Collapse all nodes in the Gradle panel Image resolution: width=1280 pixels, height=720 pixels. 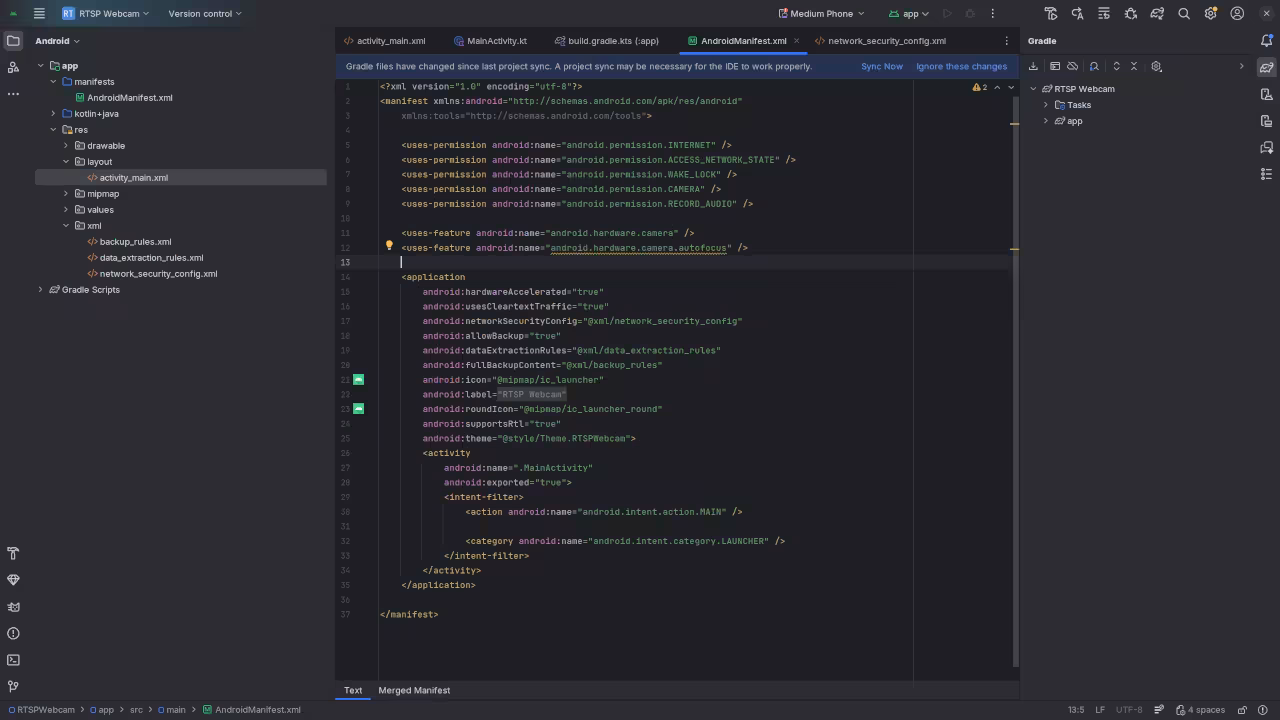(1133, 66)
